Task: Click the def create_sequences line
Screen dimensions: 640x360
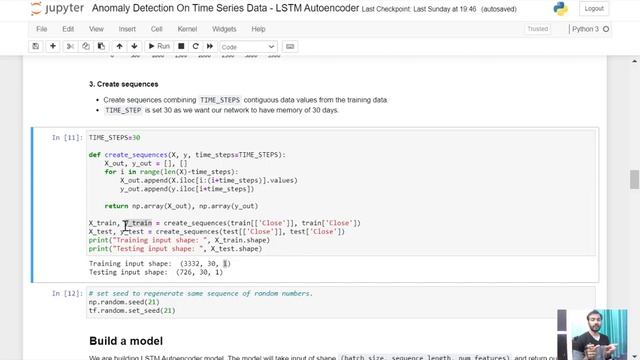Action: tap(187, 155)
